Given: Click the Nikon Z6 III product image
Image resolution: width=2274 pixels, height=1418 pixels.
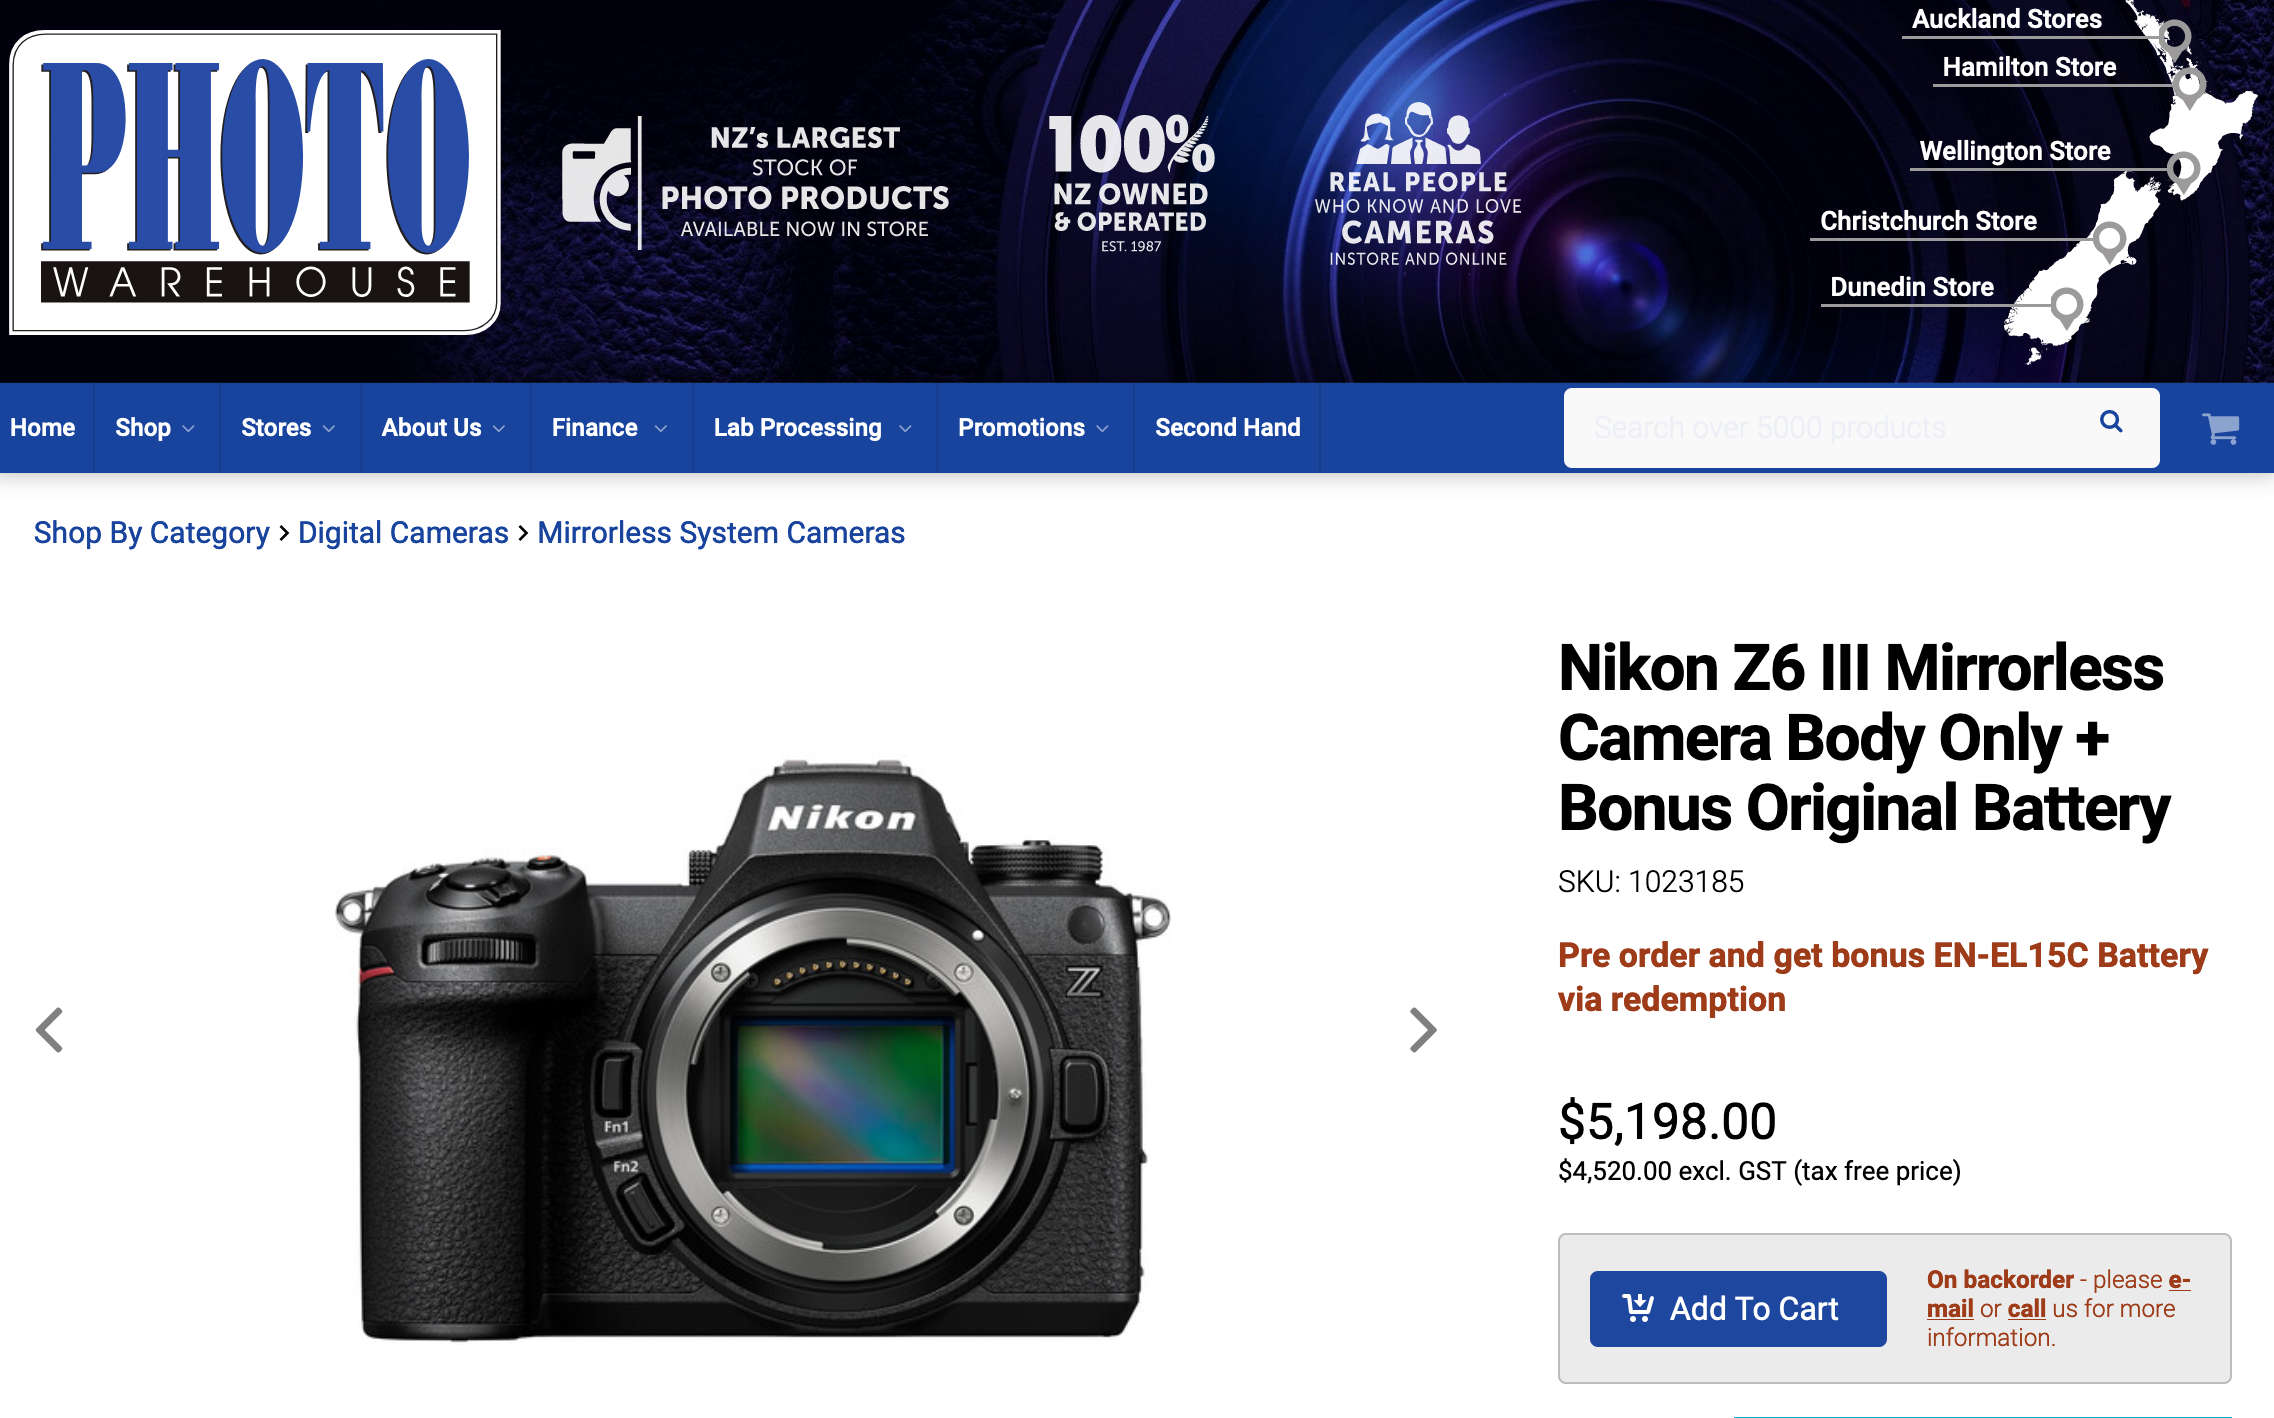Looking at the screenshot, I should tap(753, 1050).
